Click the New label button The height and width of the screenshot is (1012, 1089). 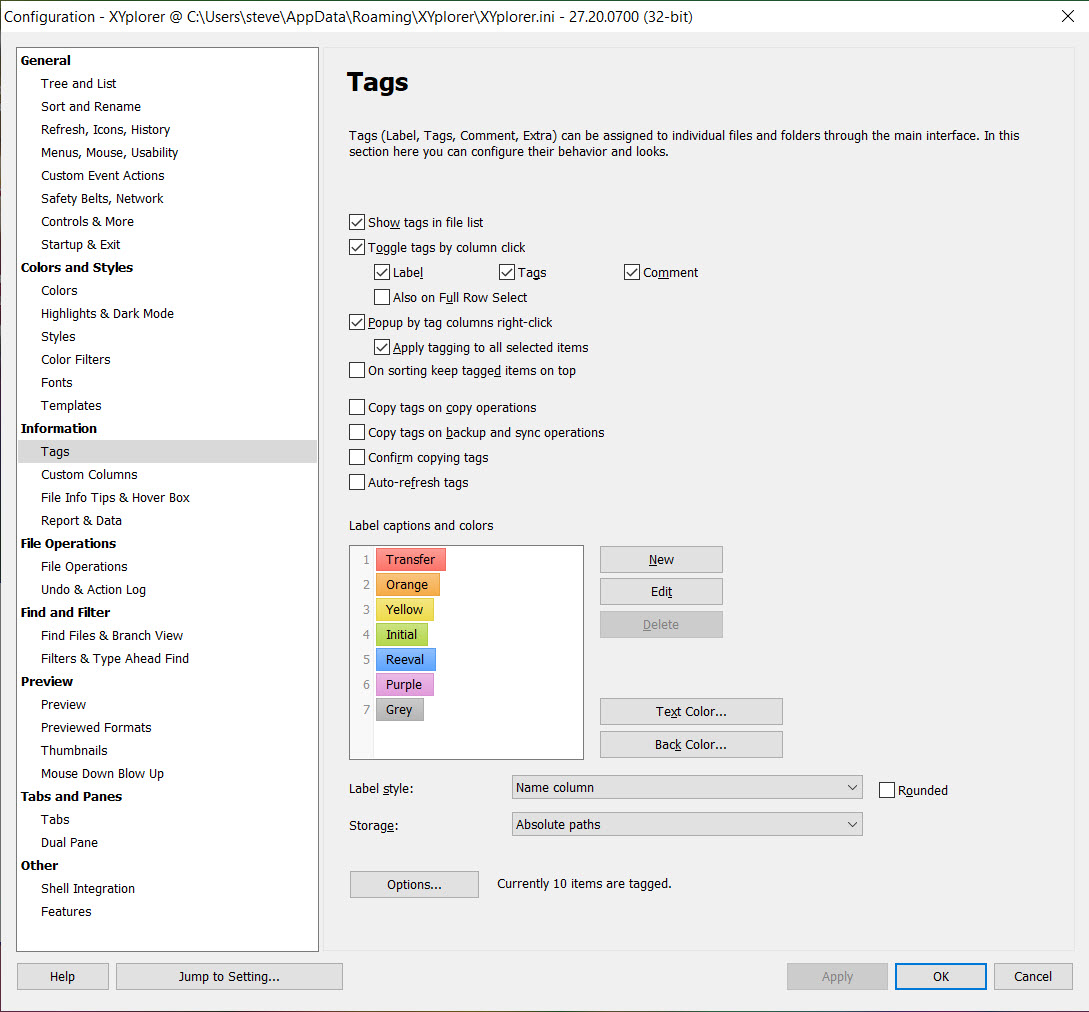(661, 560)
